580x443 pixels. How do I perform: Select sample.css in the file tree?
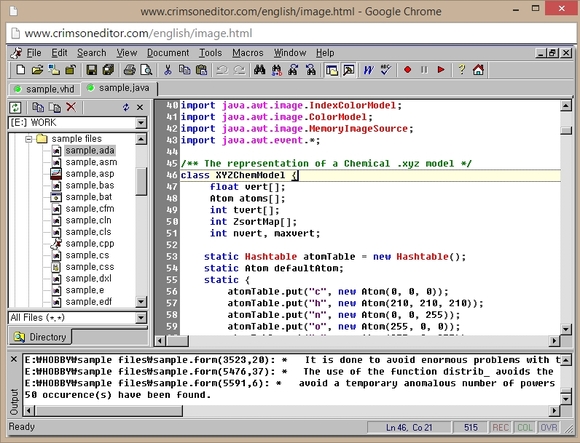point(90,267)
